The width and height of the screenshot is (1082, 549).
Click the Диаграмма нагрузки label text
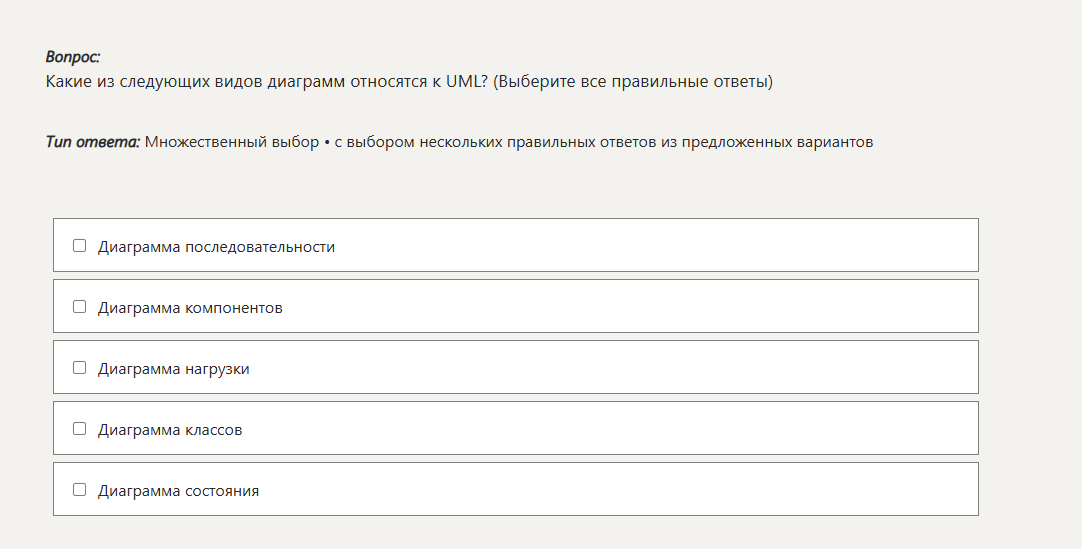point(173,368)
